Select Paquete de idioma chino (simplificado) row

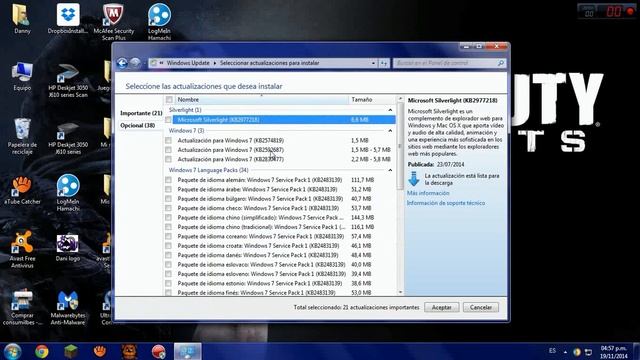click(280, 218)
